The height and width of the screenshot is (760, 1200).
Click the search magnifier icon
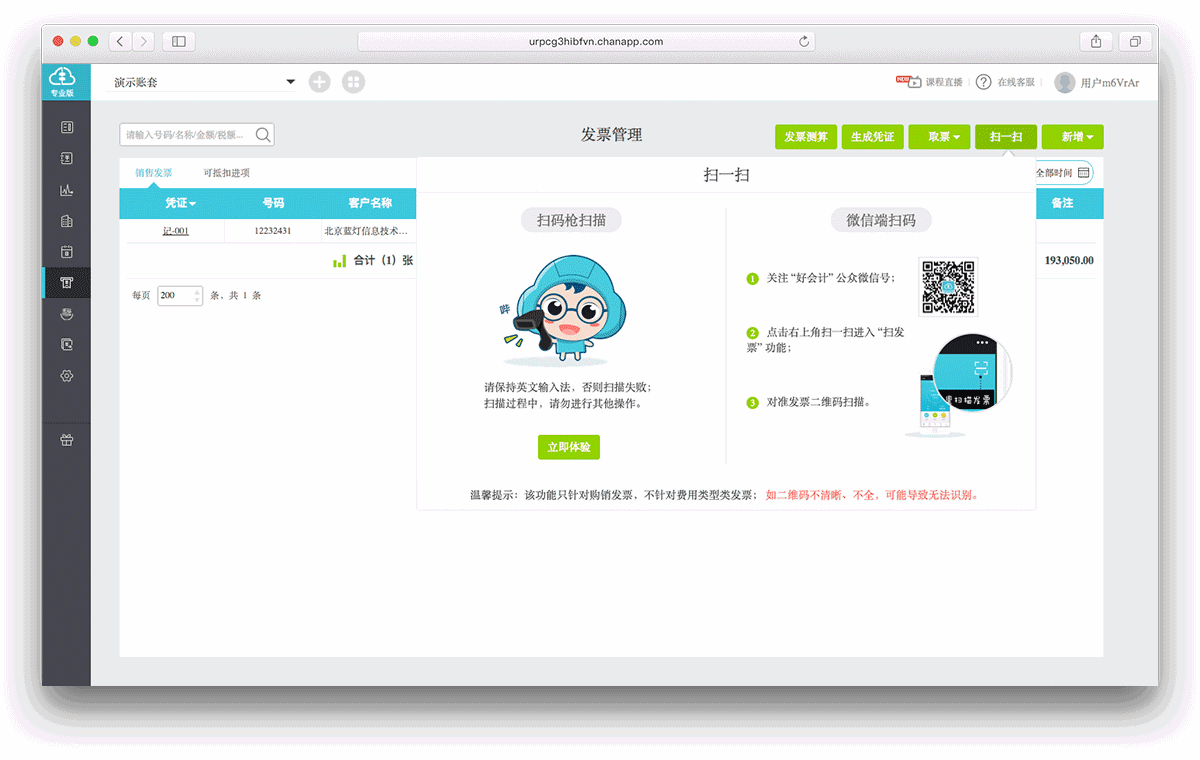pyautogui.click(x=263, y=135)
